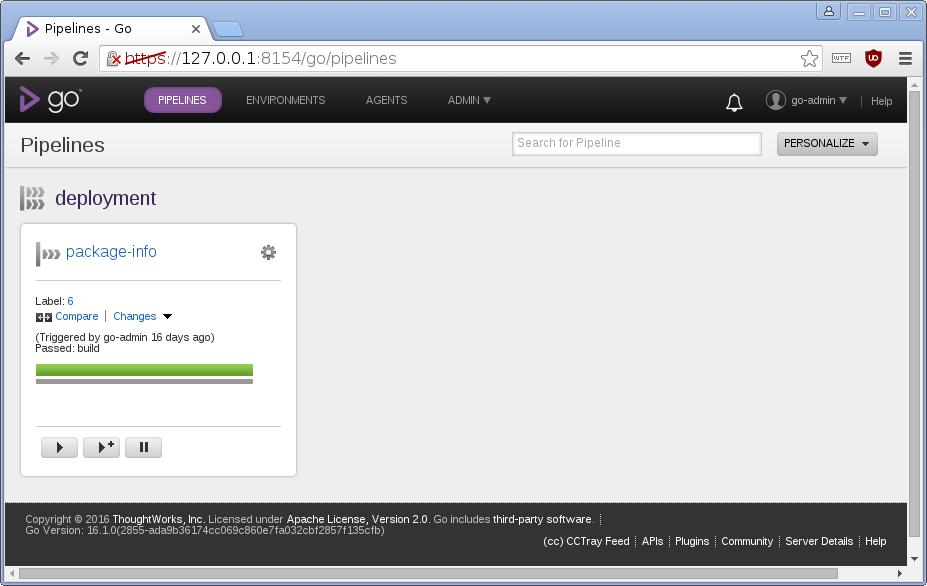Open the (cc) CCTray Feed link
This screenshot has height=586, width=927.
point(586,541)
